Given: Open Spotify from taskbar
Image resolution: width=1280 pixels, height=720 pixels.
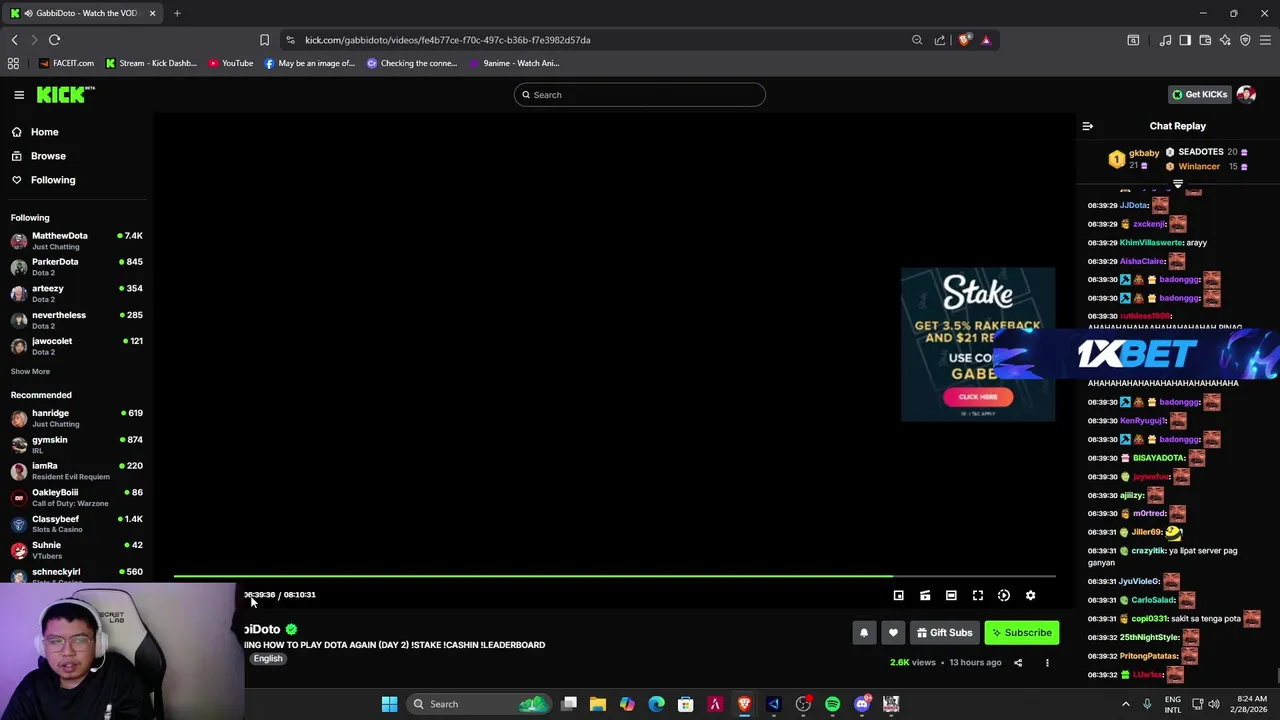Looking at the screenshot, I should click(832, 704).
